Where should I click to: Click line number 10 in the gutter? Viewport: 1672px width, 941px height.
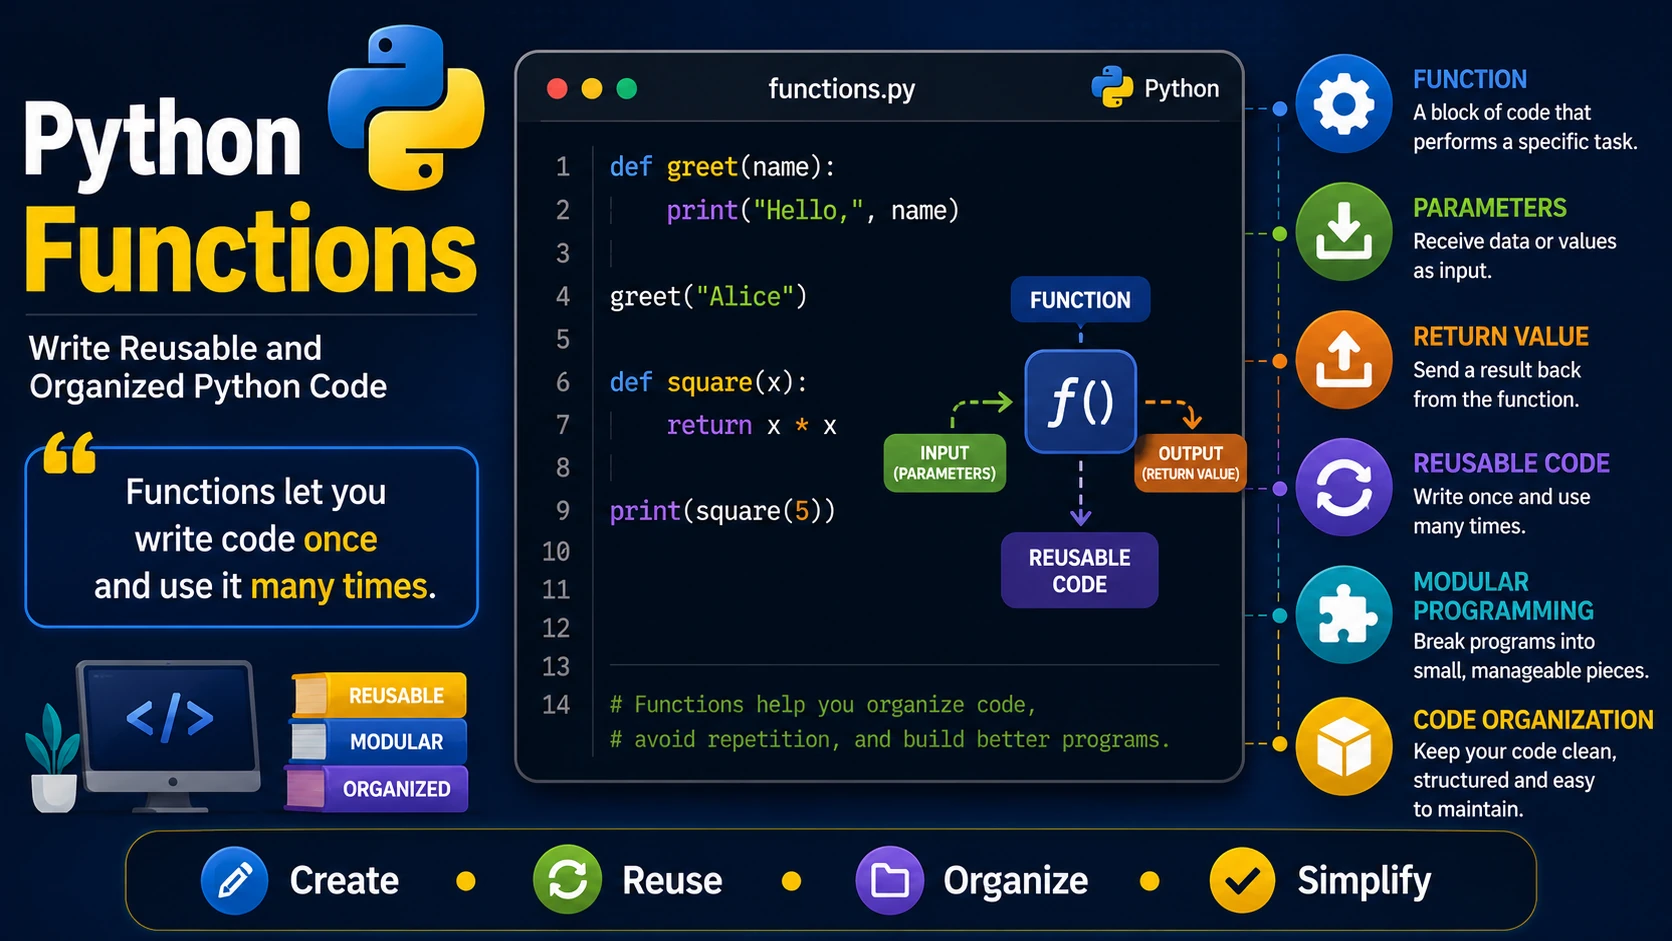coord(556,552)
